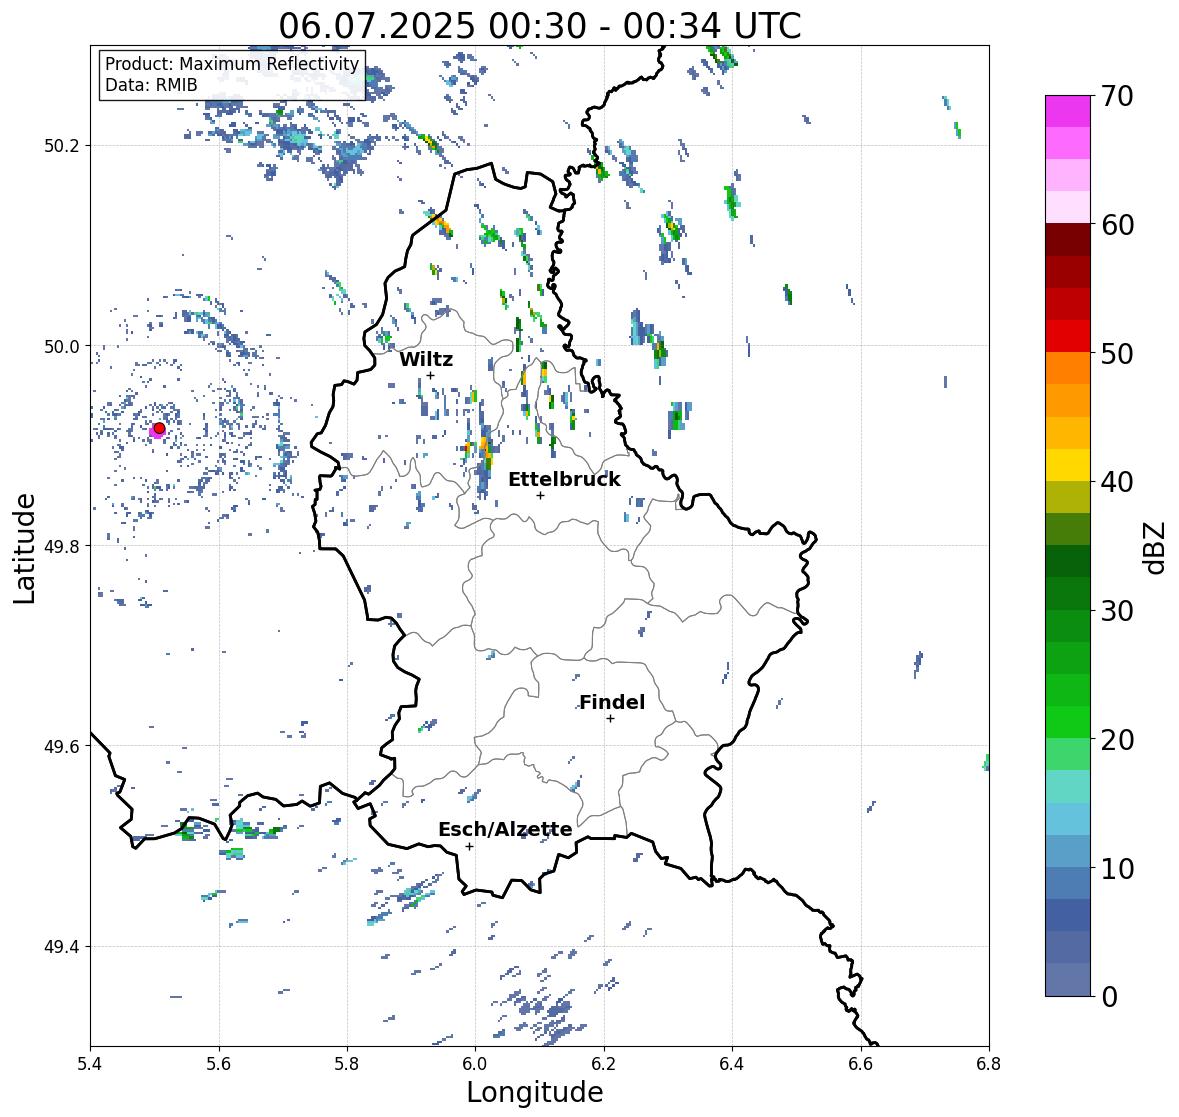
Task: Click the longitude tick label 5.4
Action: (90, 1064)
